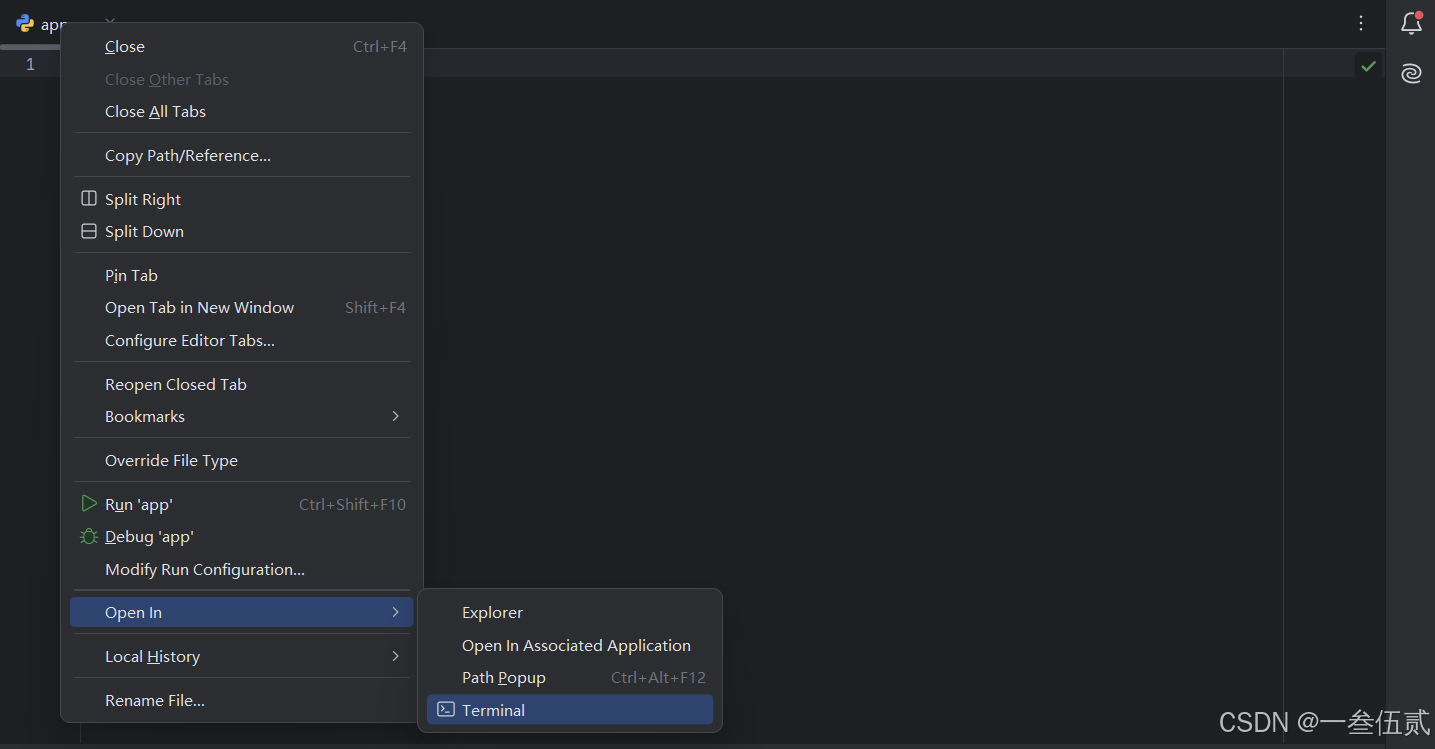This screenshot has width=1435, height=749.
Task: Click the green inspection checkmark icon
Action: coord(1368,66)
